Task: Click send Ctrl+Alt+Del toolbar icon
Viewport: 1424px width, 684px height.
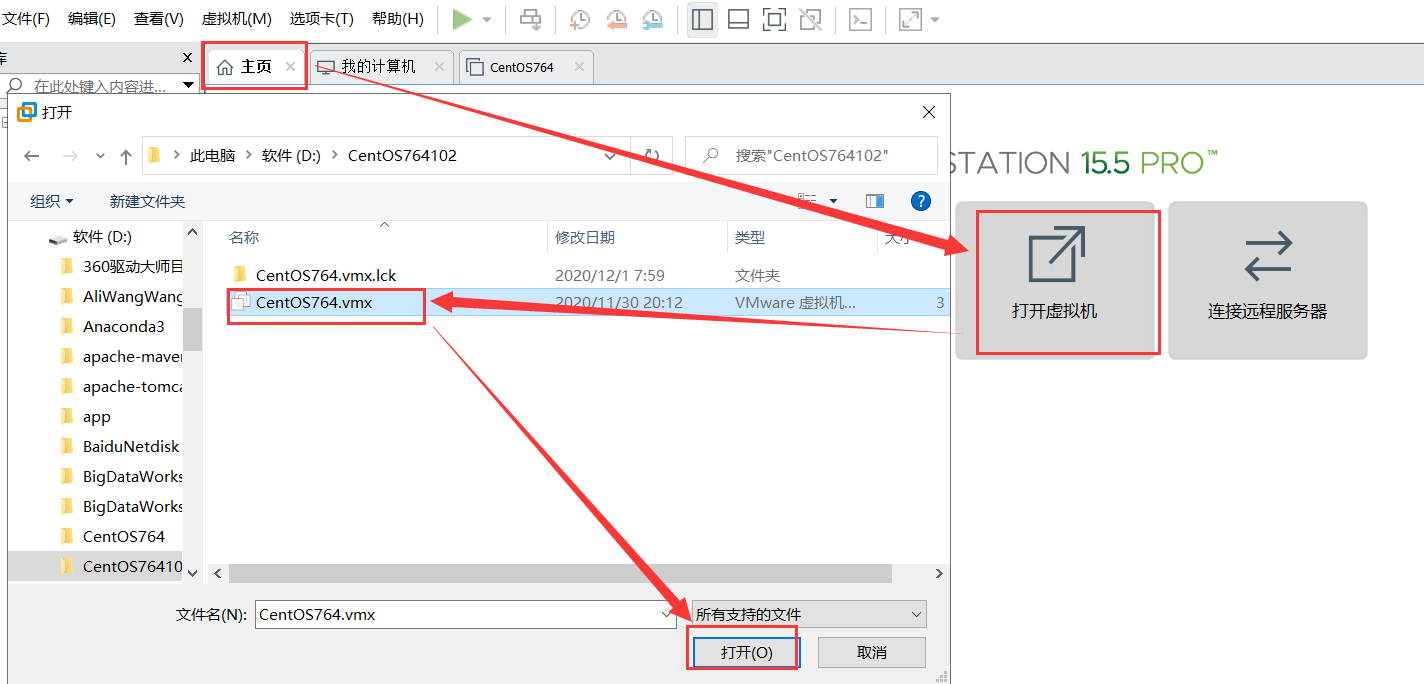Action: coord(530,19)
